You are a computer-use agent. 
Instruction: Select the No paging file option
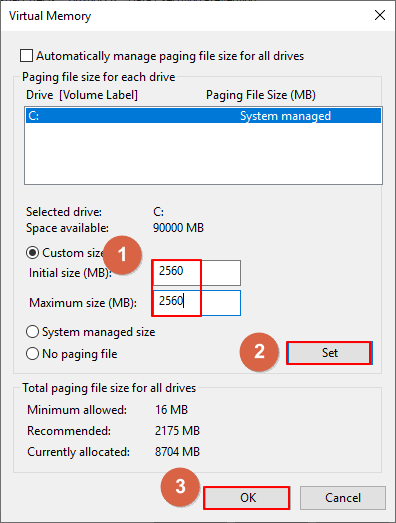click(x=32, y=354)
